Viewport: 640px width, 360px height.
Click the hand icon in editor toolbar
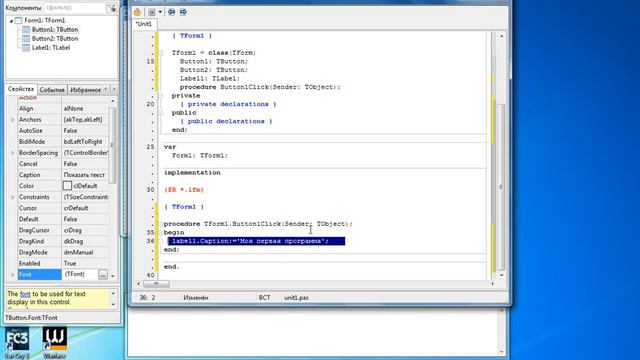pyautogui.click(x=138, y=12)
